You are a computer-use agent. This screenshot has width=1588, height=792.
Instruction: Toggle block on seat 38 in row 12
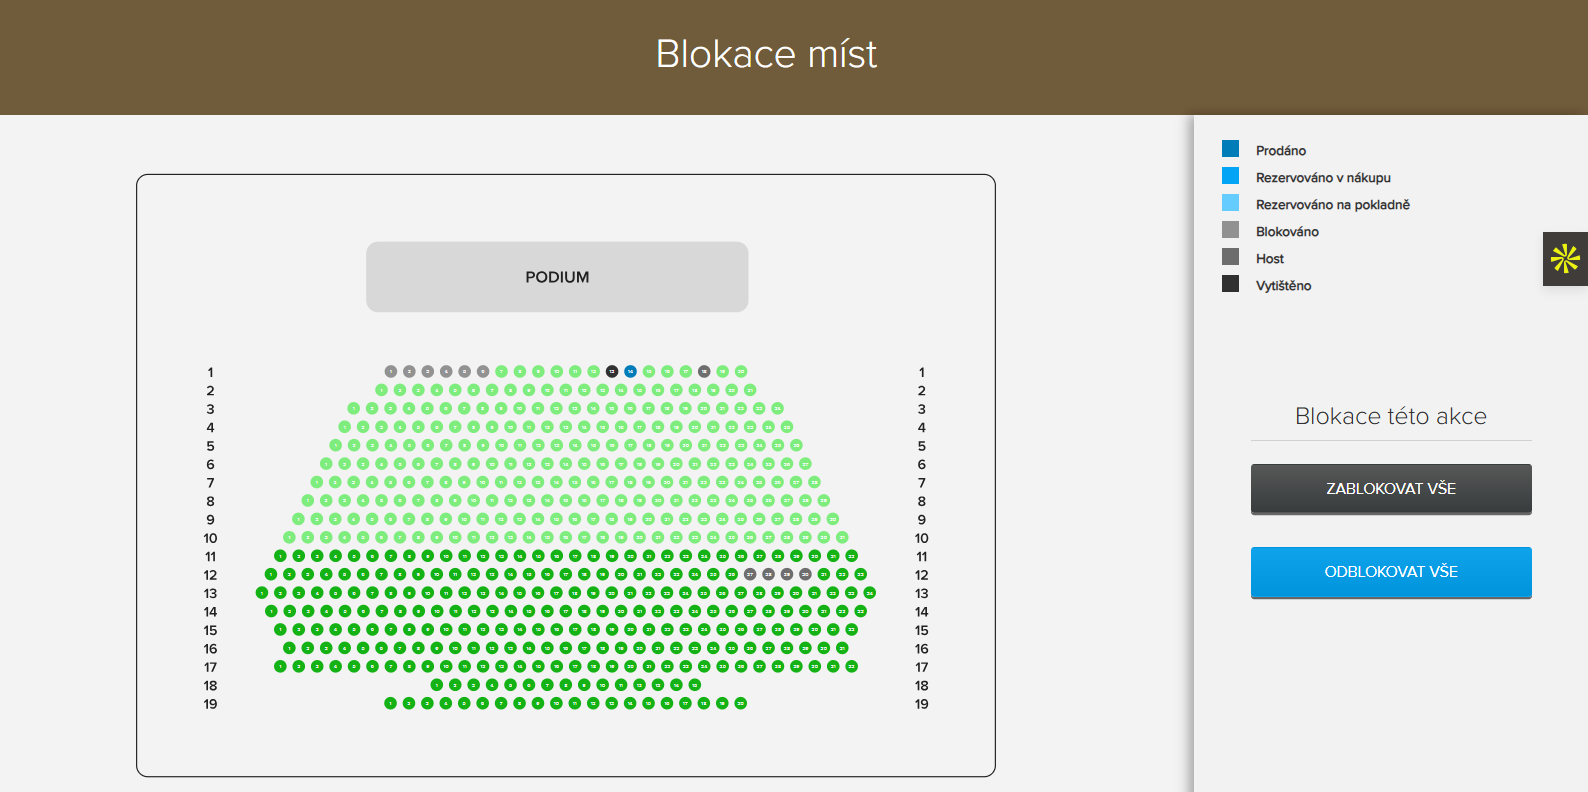(767, 574)
